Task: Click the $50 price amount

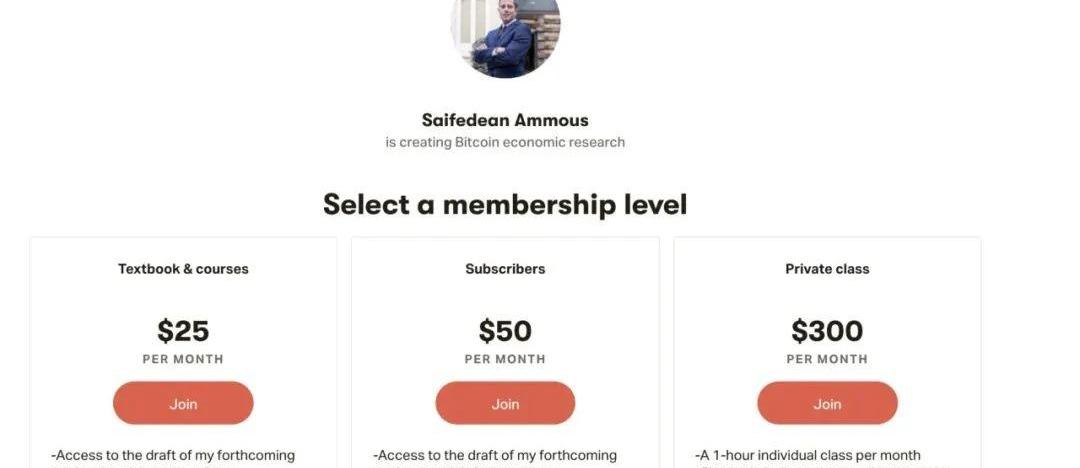Action: pos(505,331)
